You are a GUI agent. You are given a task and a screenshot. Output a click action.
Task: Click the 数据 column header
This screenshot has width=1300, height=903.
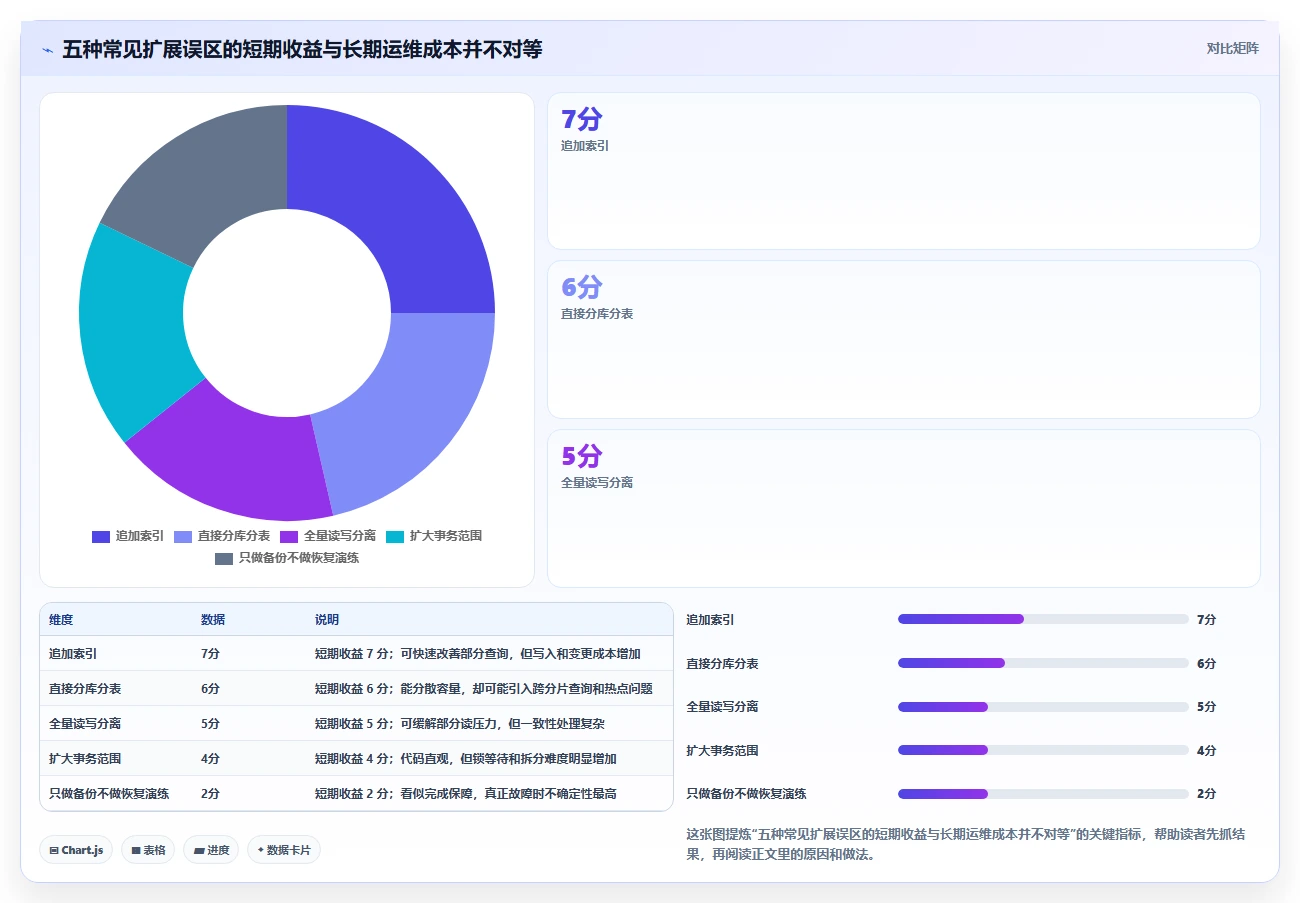pos(213,620)
